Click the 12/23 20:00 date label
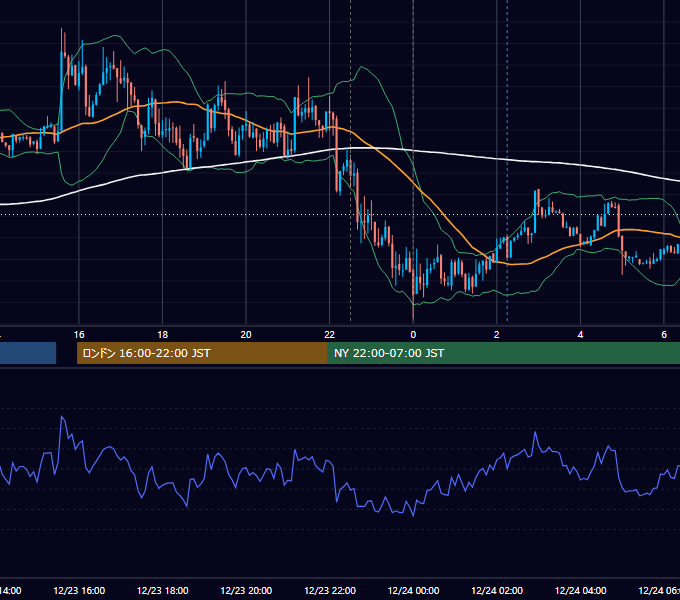Screen dimensions: 680x600 pos(246,590)
